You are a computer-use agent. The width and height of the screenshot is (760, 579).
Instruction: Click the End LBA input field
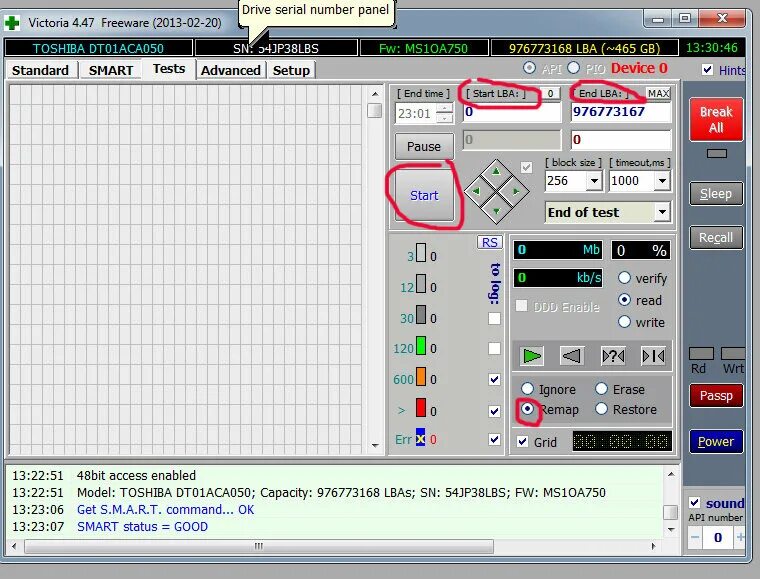(x=621, y=112)
